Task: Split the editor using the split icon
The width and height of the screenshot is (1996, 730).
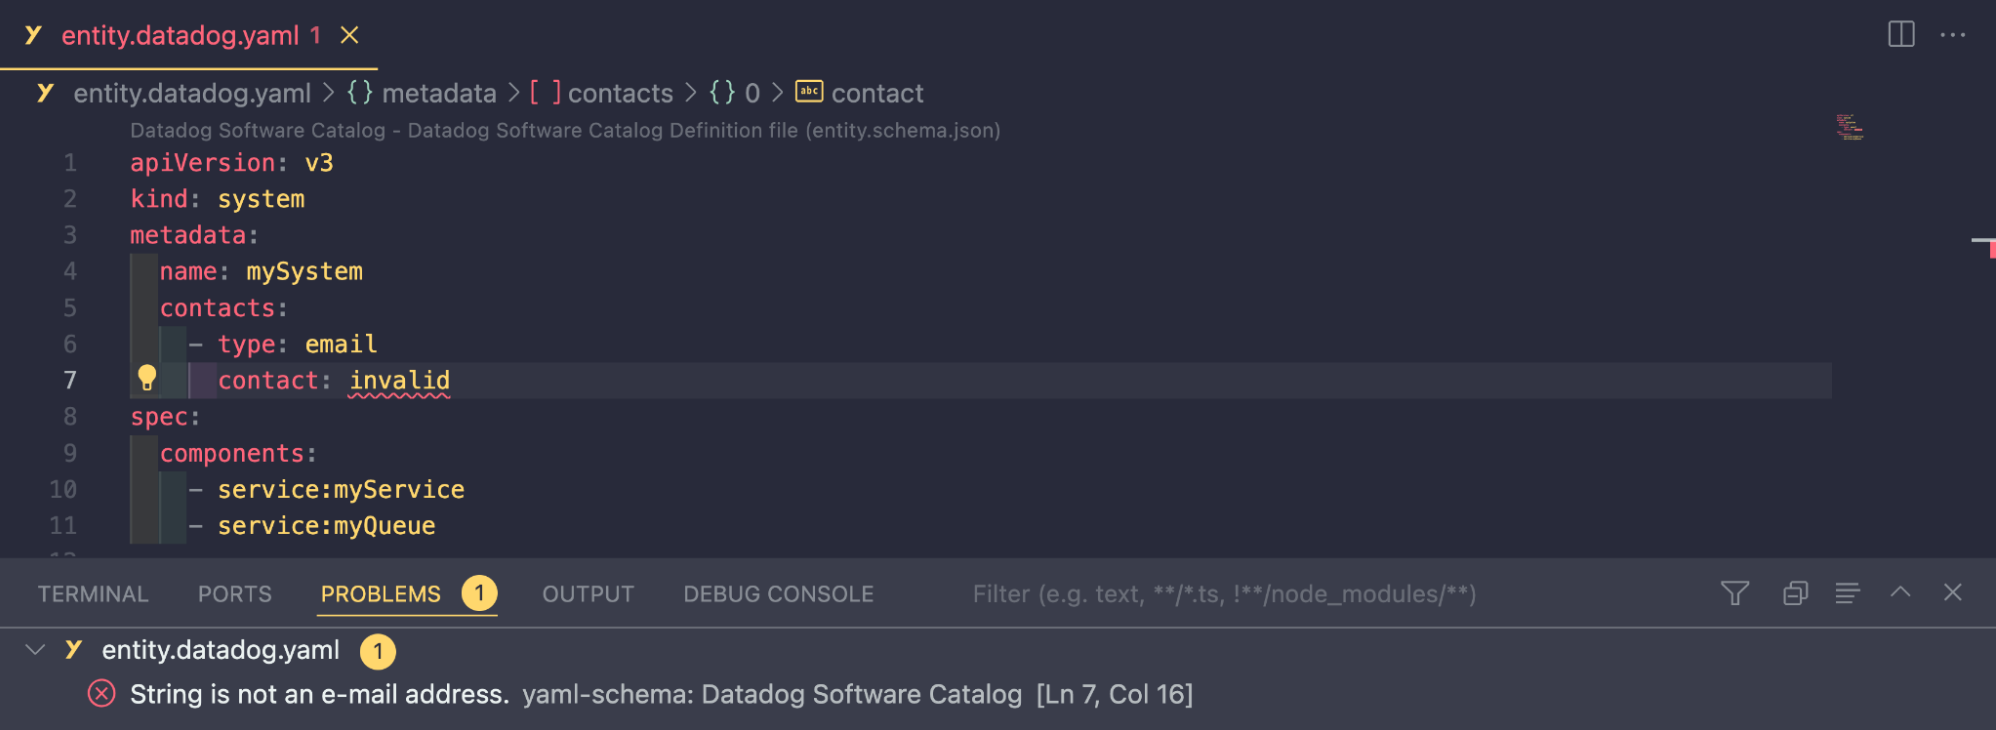Action: [x=1901, y=34]
